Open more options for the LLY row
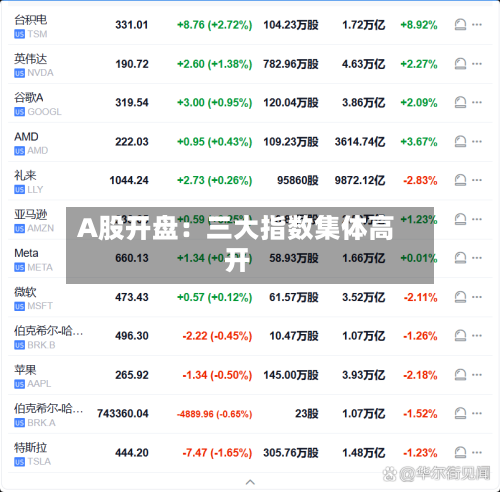This screenshot has width=500, height=492. click(477, 180)
